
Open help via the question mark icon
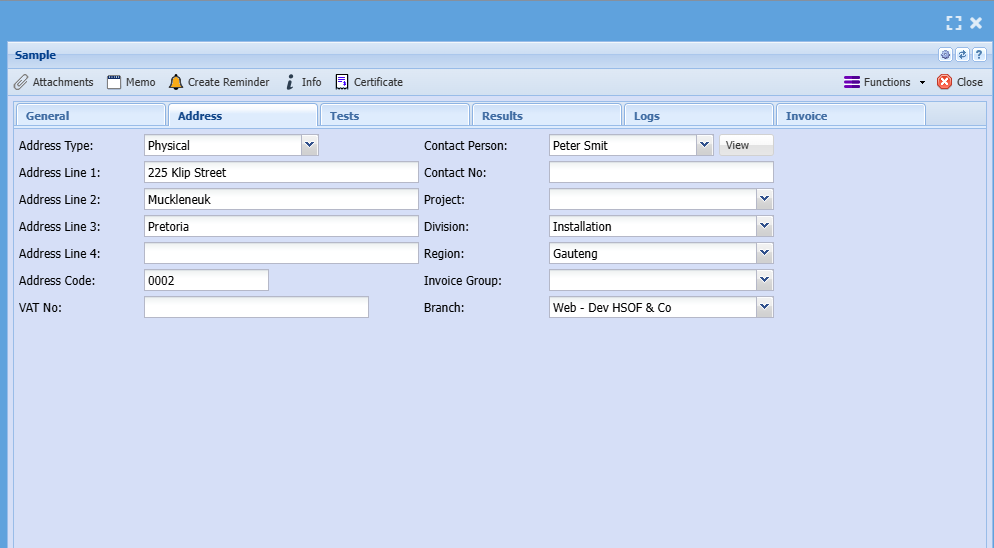979,55
